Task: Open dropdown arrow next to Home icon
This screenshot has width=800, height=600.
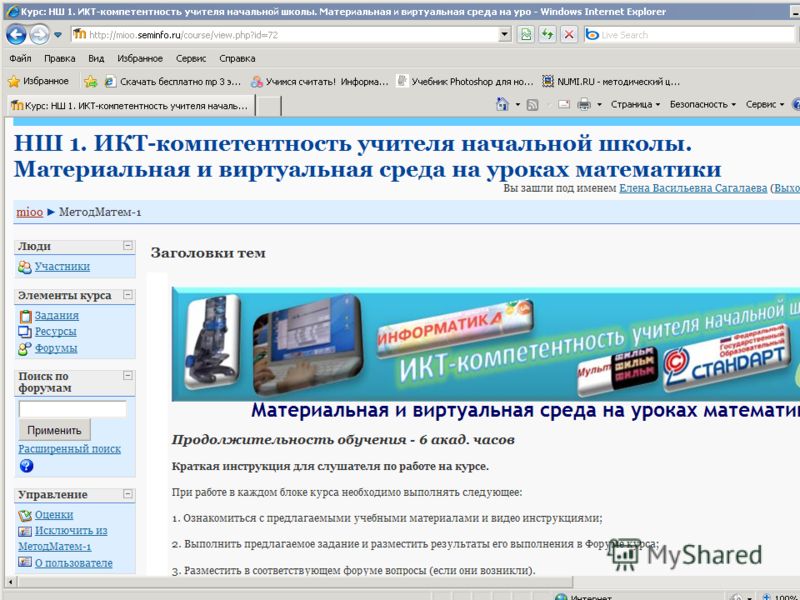Action: 517,105
